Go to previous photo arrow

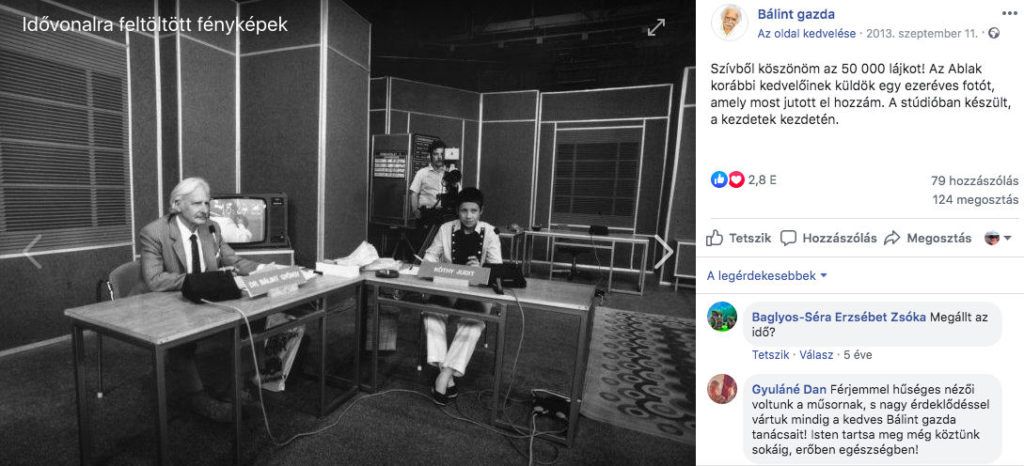[x=32, y=252]
